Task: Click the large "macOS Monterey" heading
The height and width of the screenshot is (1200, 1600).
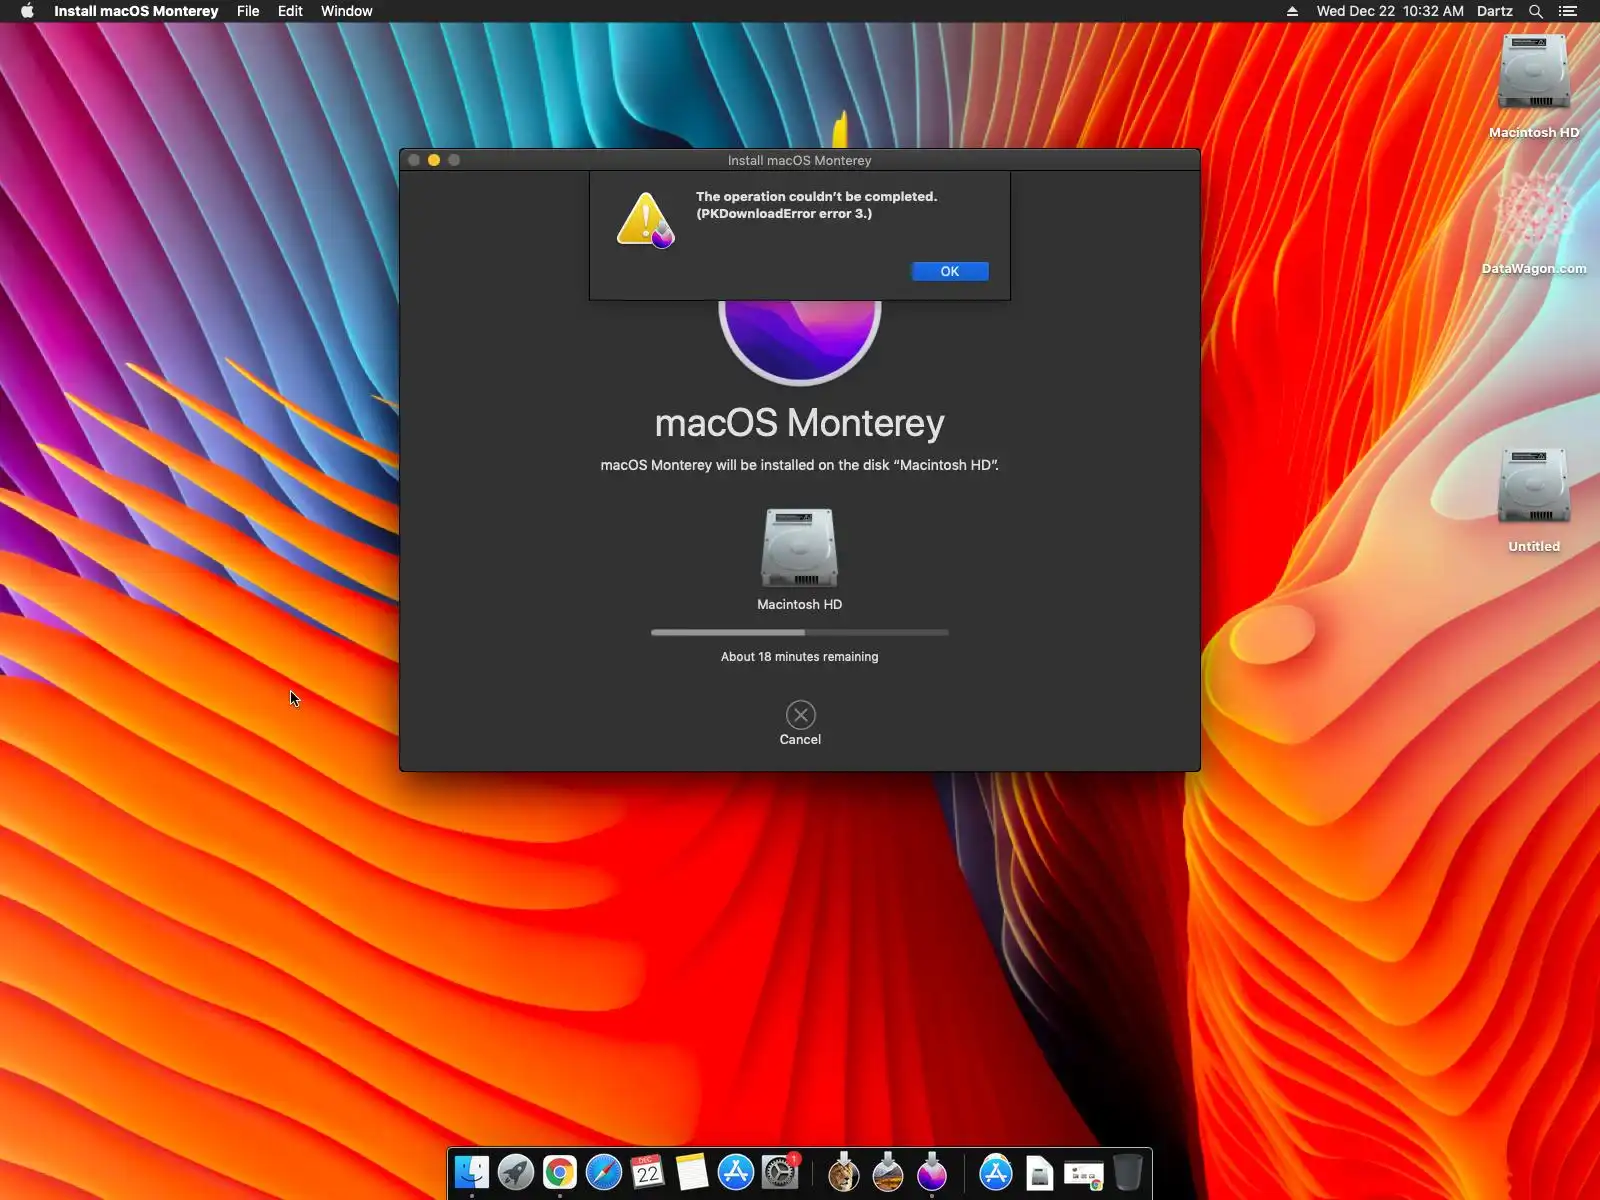Action: pyautogui.click(x=800, y=423)
